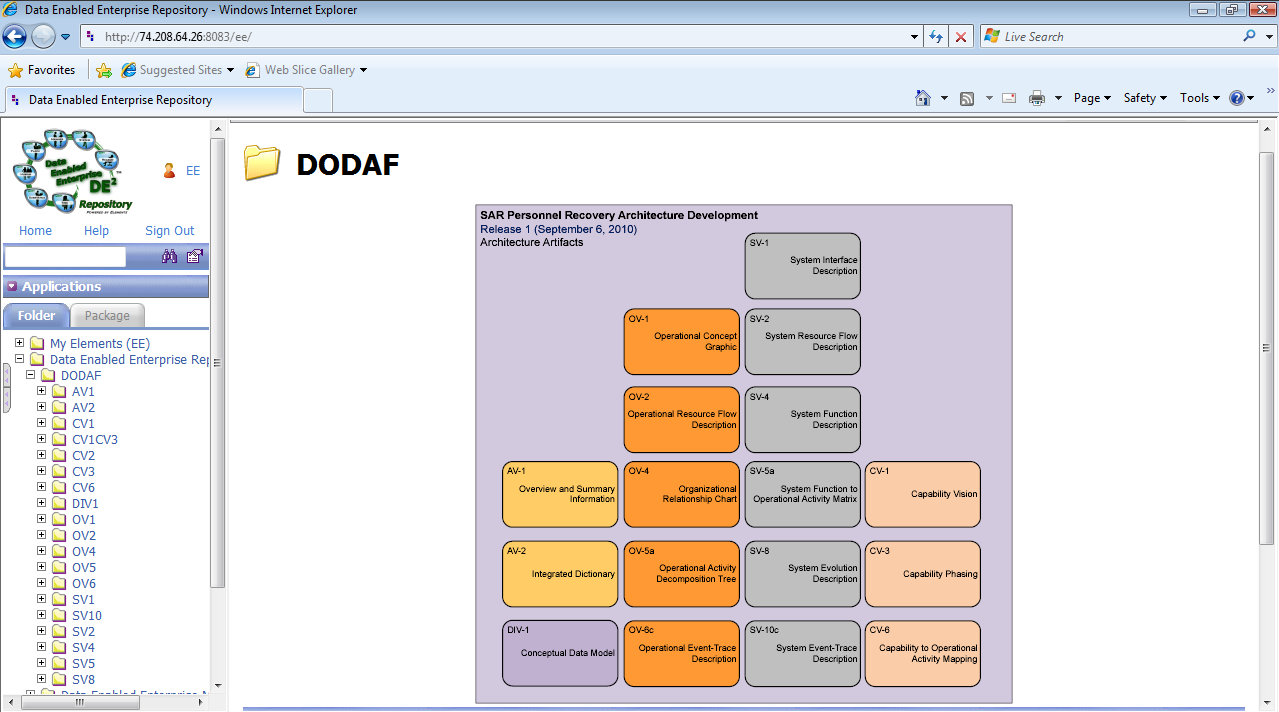This screenshot has width=1279, height=712.
Task: Collapse the Data Enabled Enterprise Repository node
Action: click(20, 359)
